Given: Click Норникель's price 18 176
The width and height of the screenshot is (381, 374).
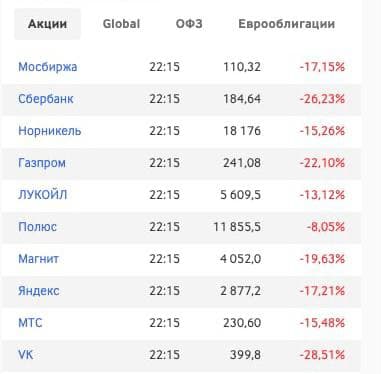Looking at the screenshot, I should pos(242,131).
